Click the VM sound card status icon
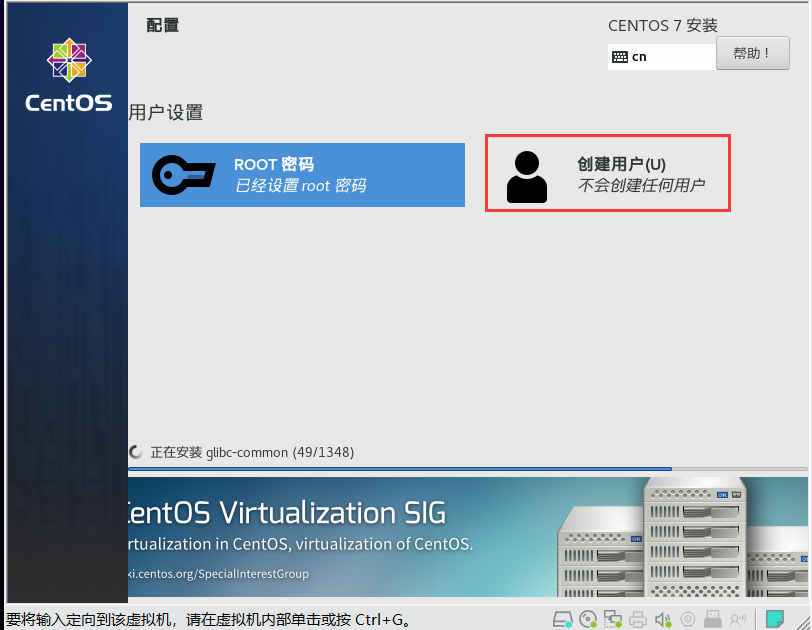This screenshot has height=630, width=812. click(x=663, y=619)
